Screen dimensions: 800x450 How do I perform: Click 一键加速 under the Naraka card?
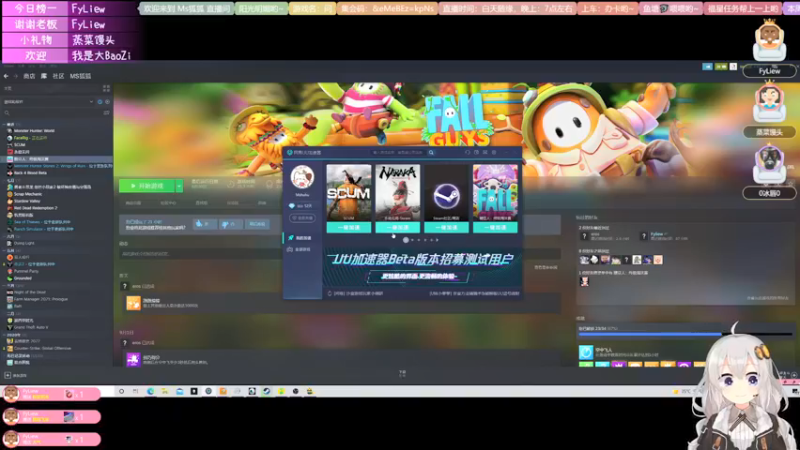click(x=397, y=228)
